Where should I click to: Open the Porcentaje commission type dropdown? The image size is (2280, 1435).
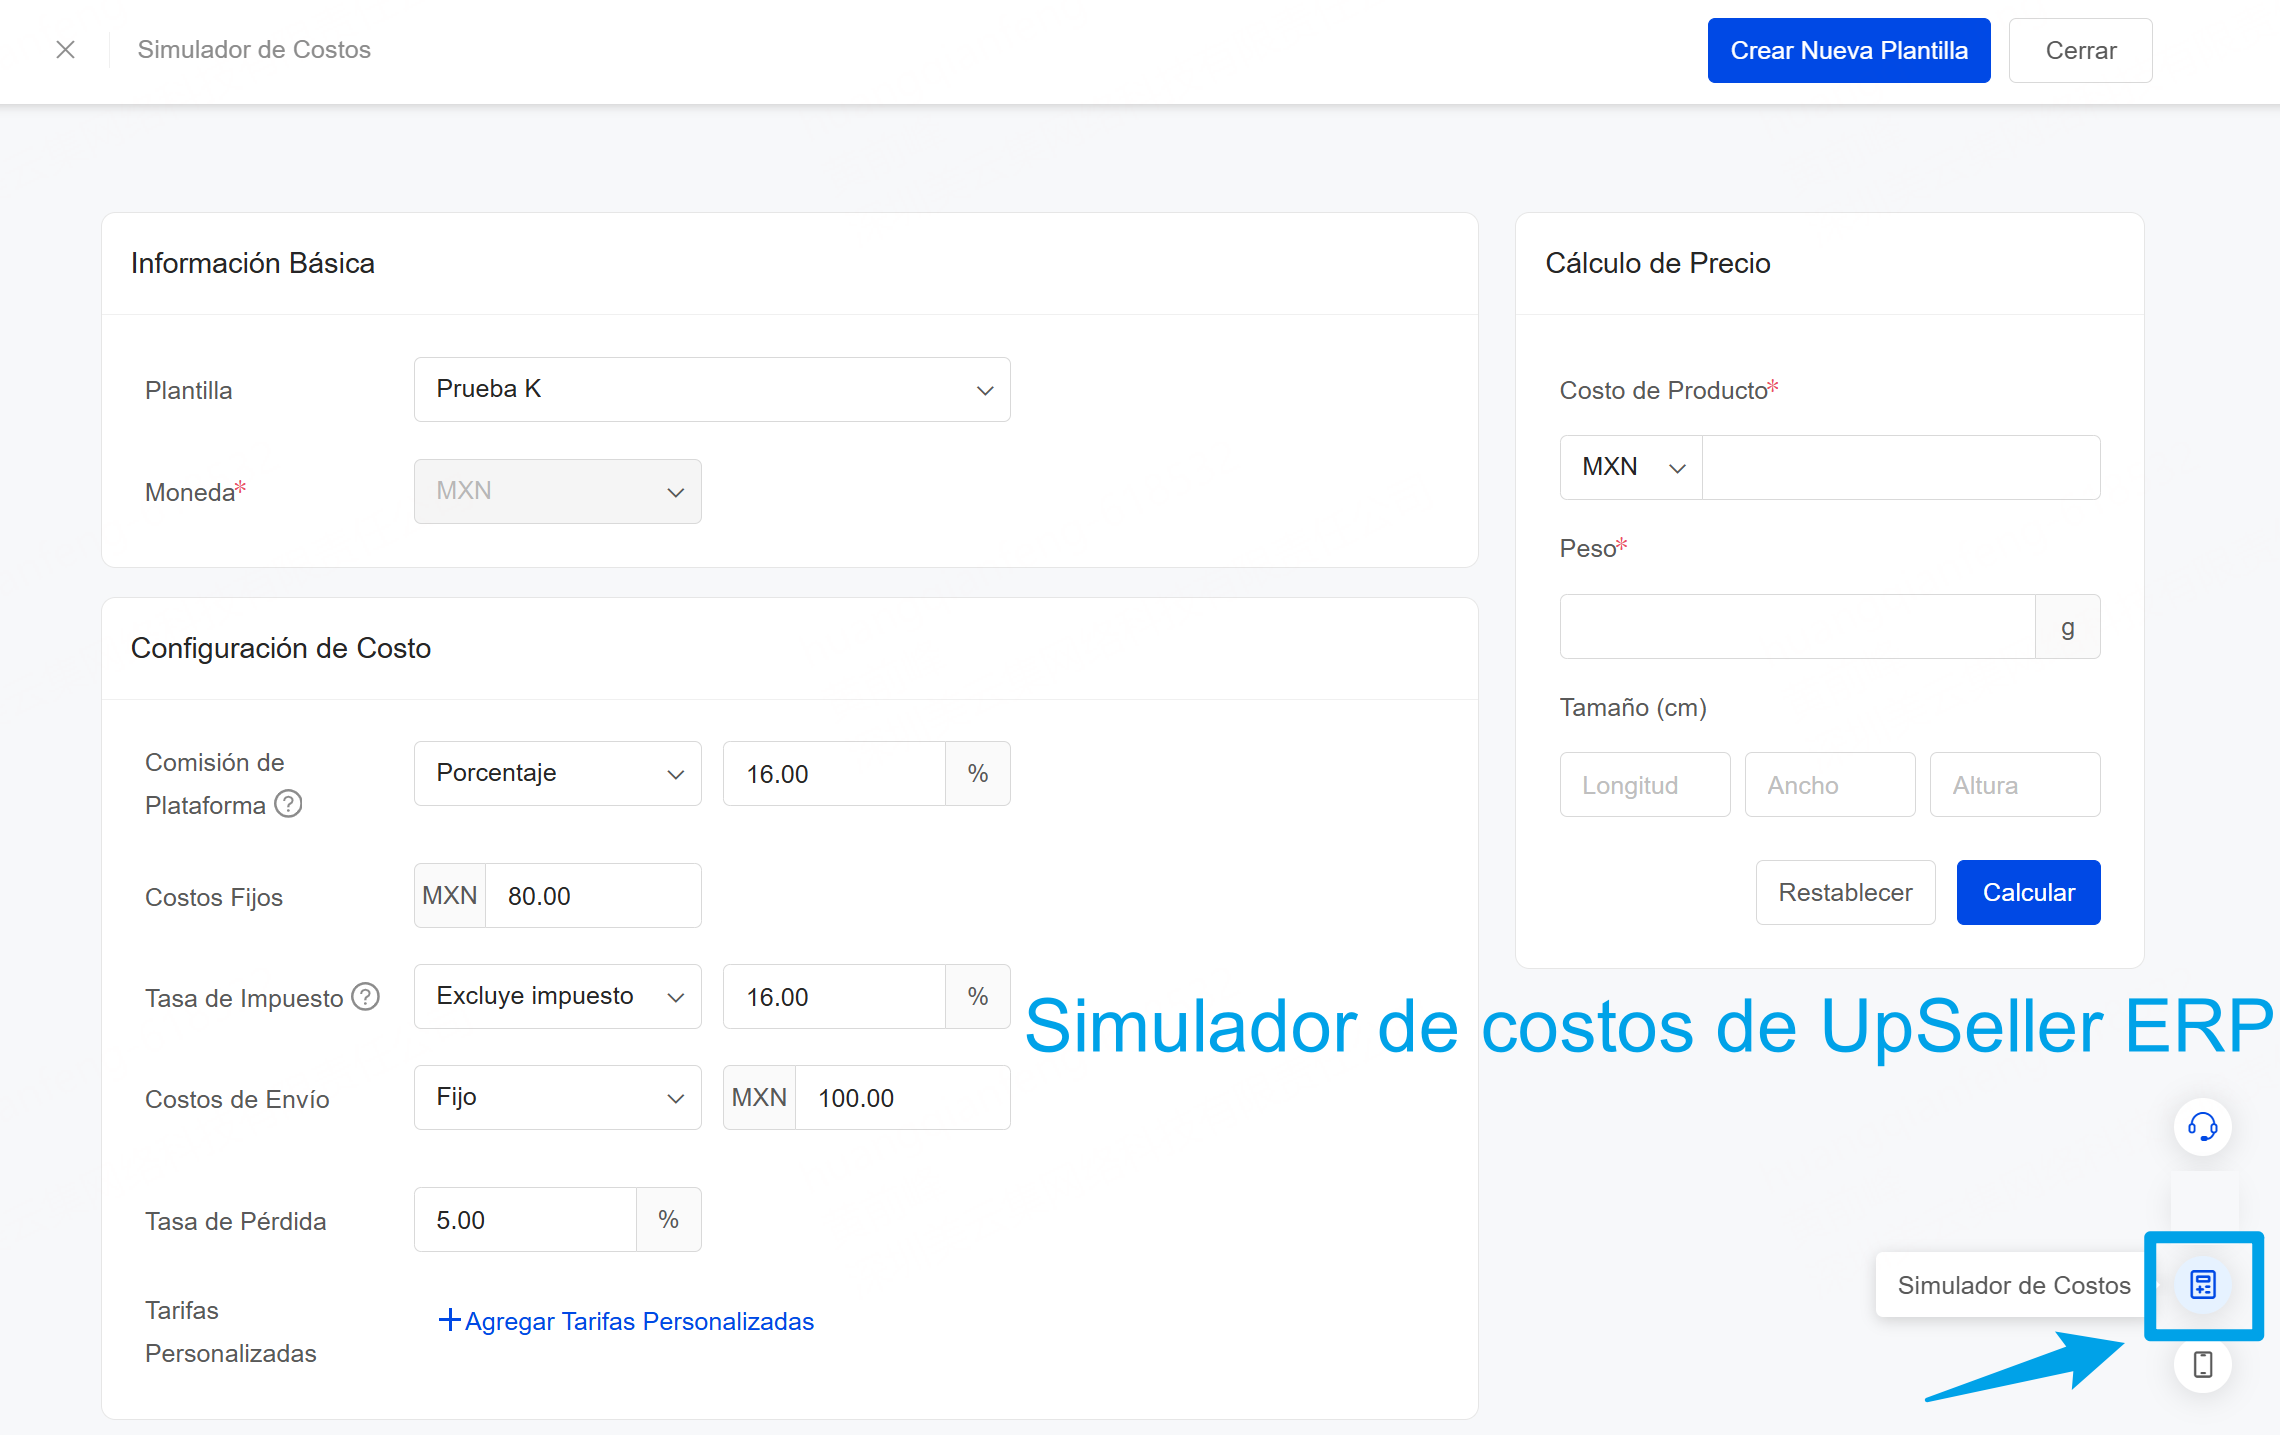(x=558, y=773)
